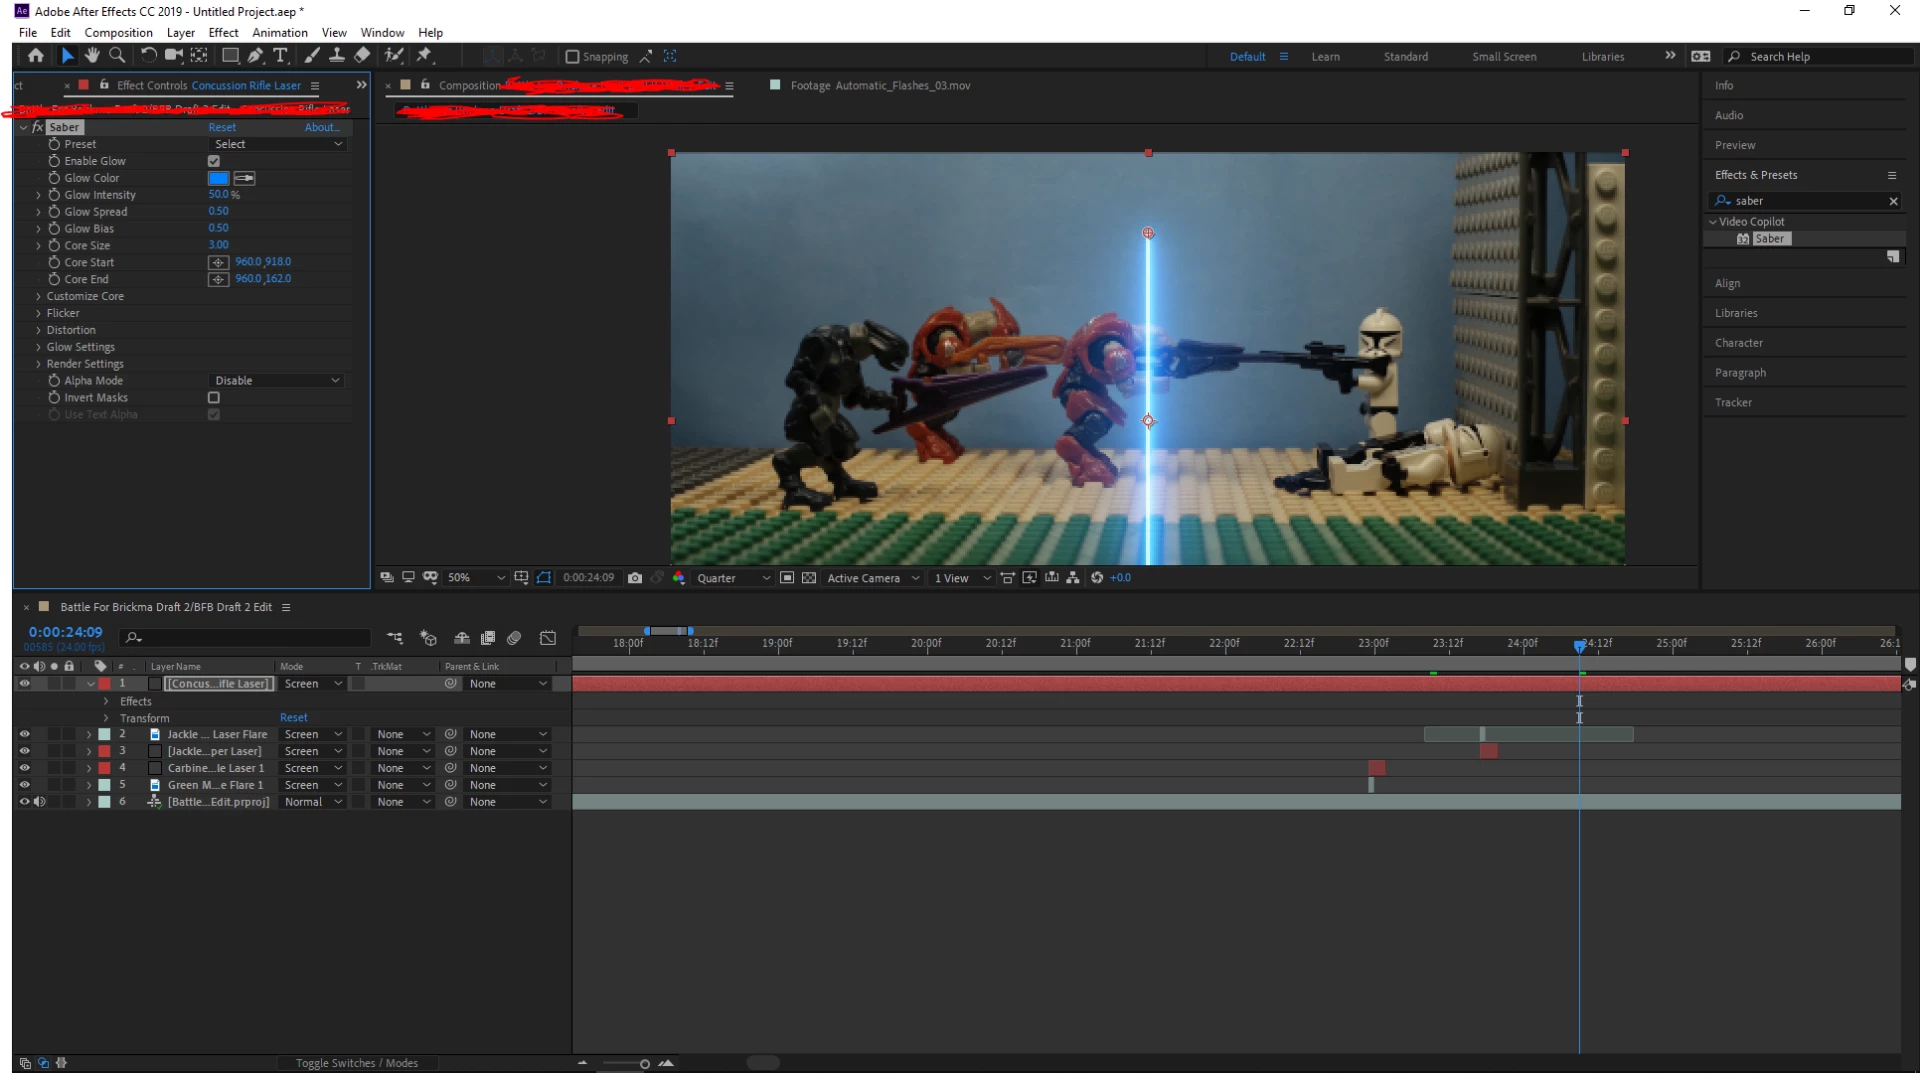Select the Hand tool
The width and height of the screenshot is (1920, 1073).
pyautogui.click(x=92, y=56)
